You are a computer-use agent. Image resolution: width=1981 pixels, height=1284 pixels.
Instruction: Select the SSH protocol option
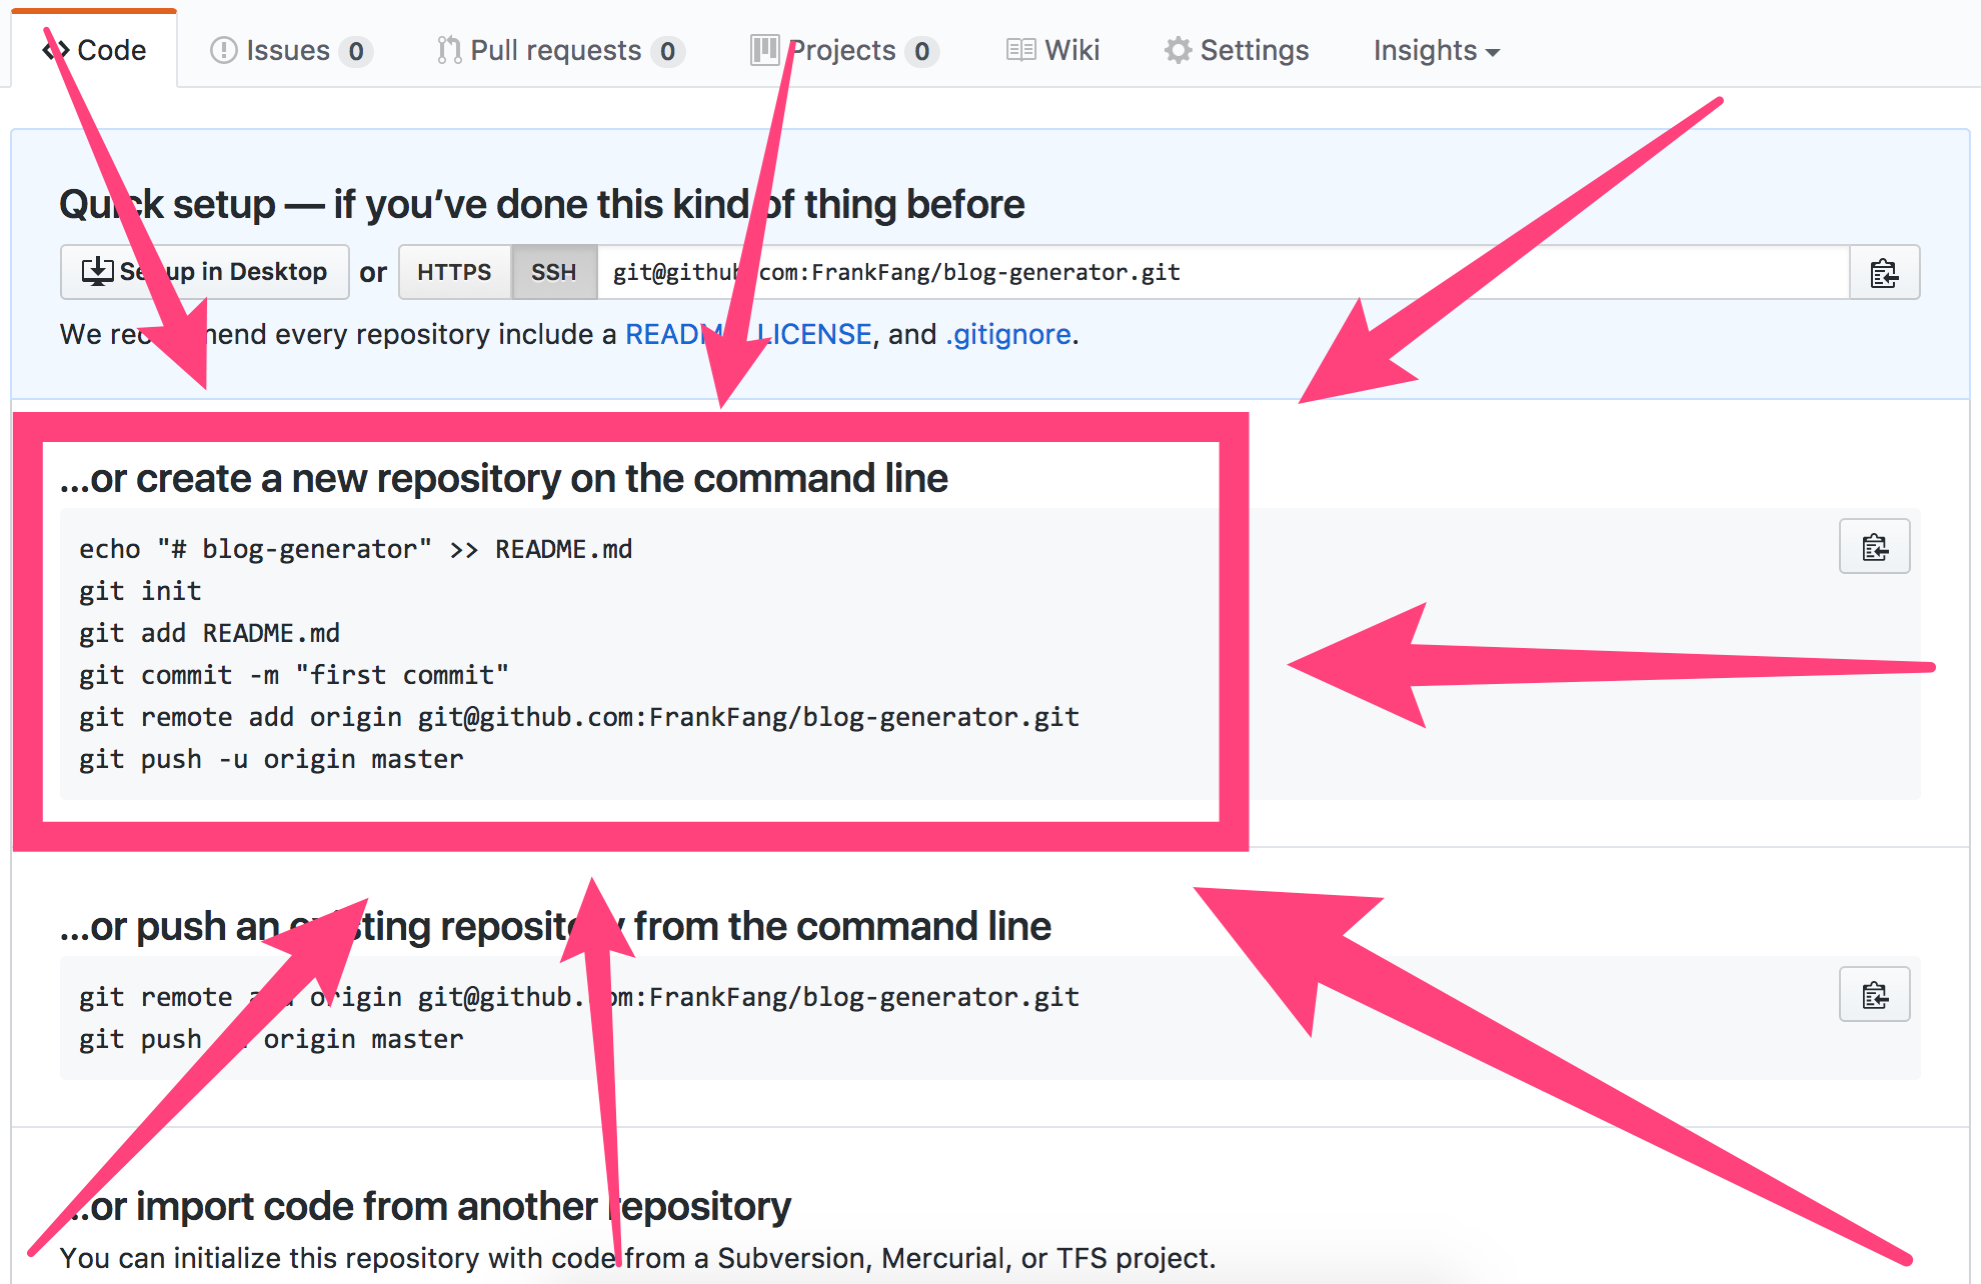(553, 272)
